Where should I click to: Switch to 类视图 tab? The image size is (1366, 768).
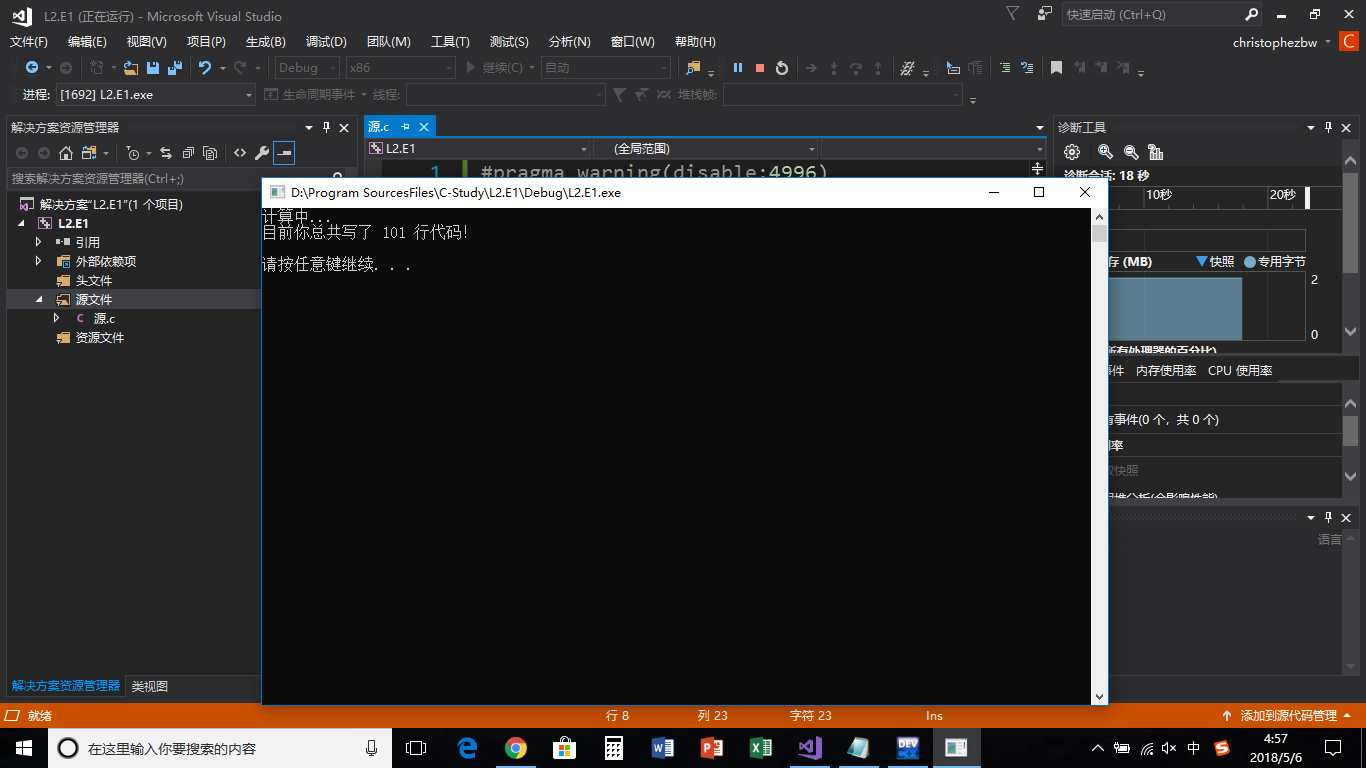tap(150, 687)
